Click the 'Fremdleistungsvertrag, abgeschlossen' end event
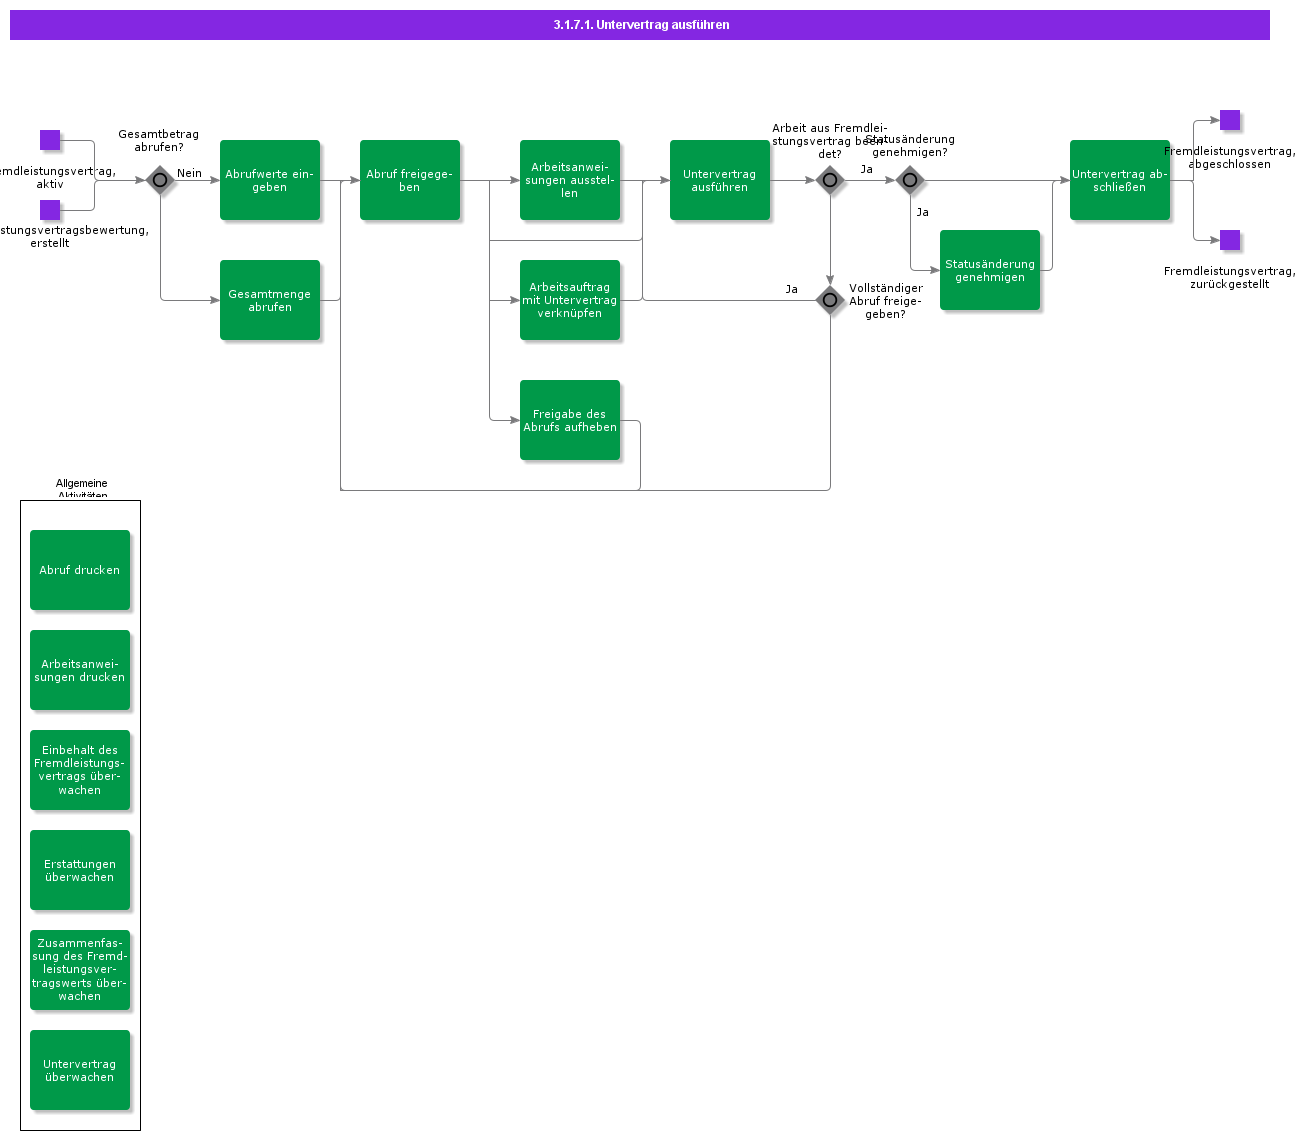The width and height of the screenshot is (1307, 1140). pos(1230,120)
